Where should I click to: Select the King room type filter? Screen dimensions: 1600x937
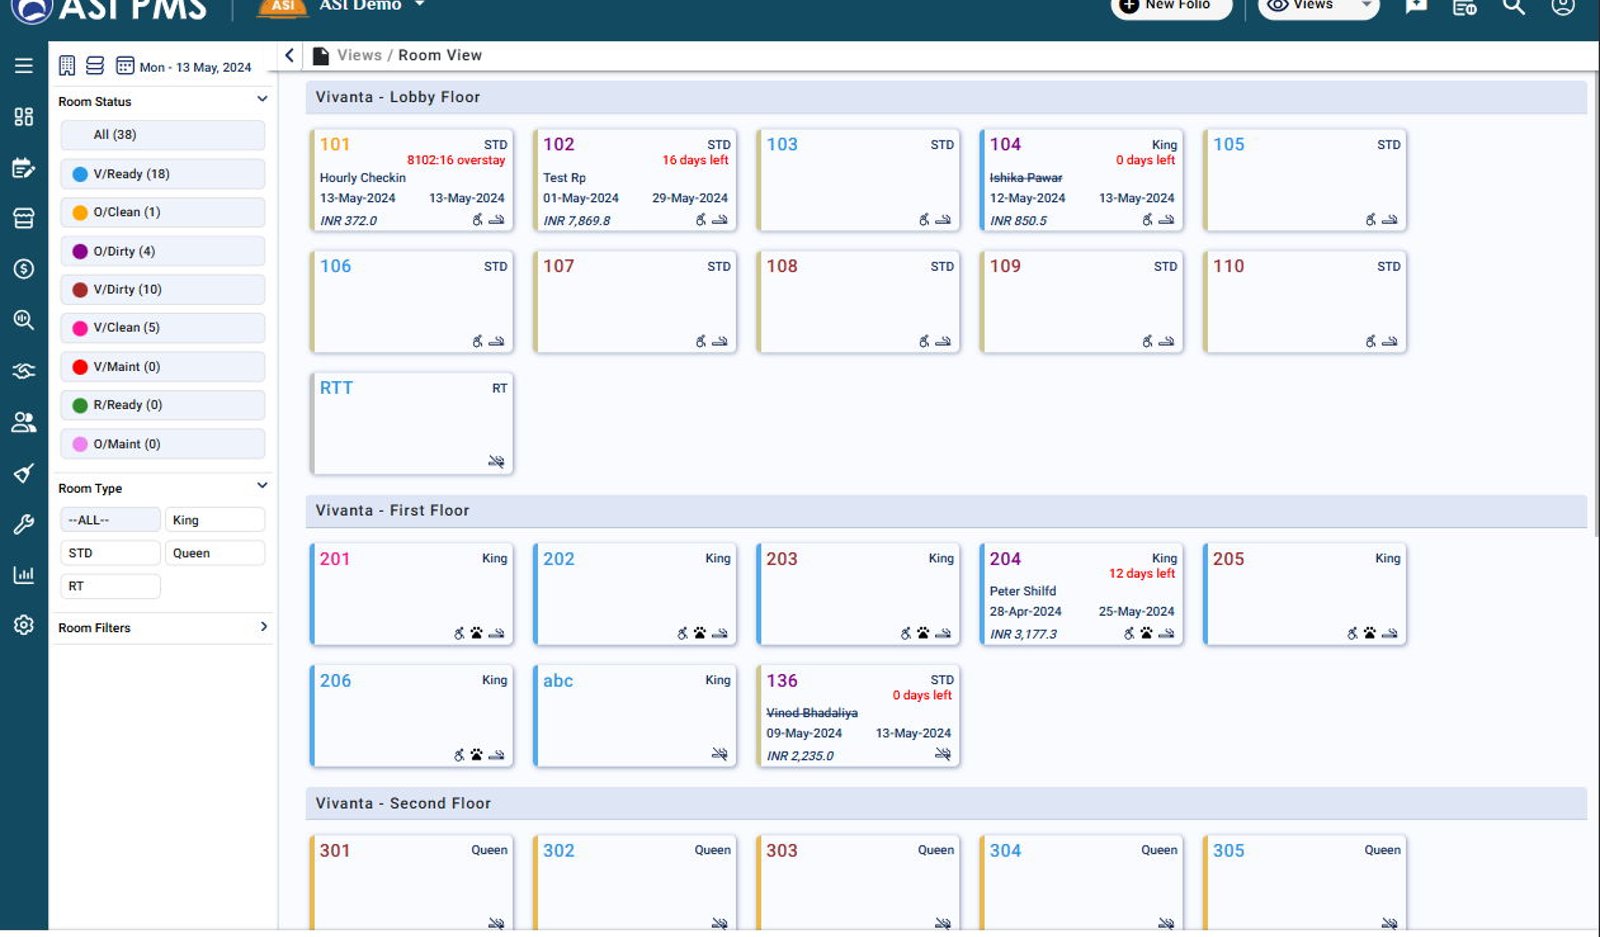(214, 520)
